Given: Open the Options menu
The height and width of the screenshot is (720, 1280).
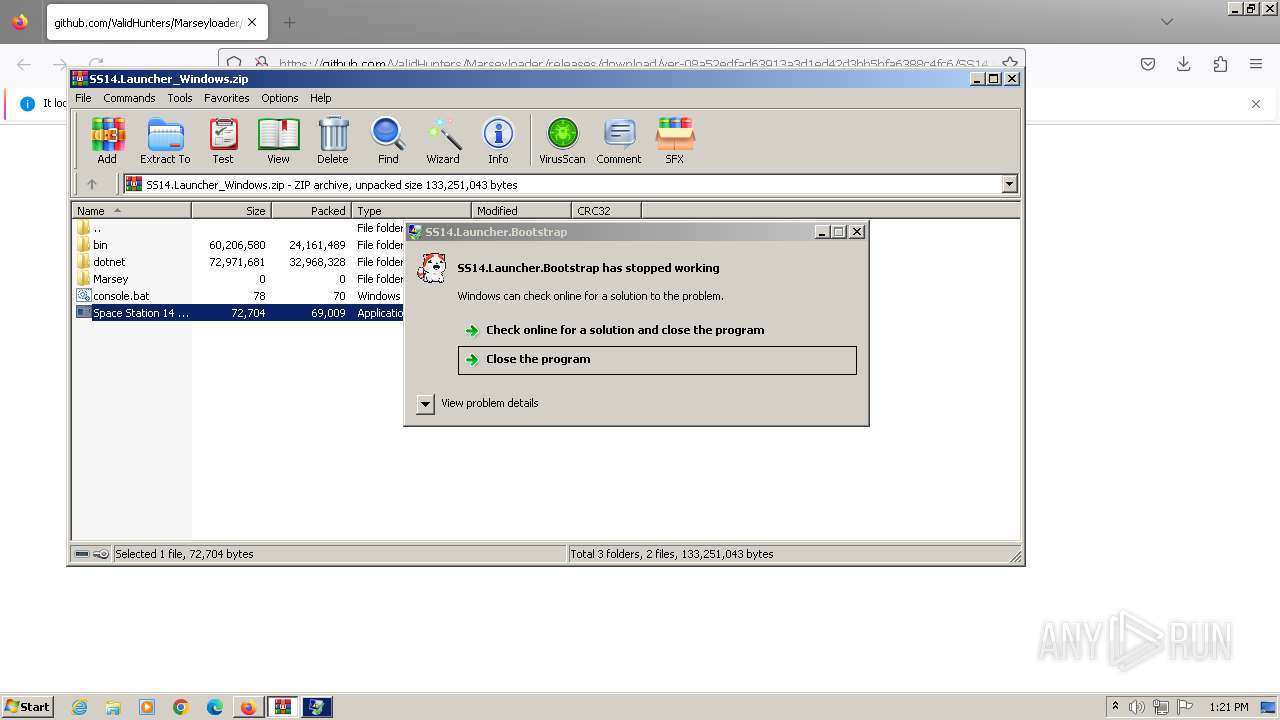Looking at the screenshot, I should [280, 98].
